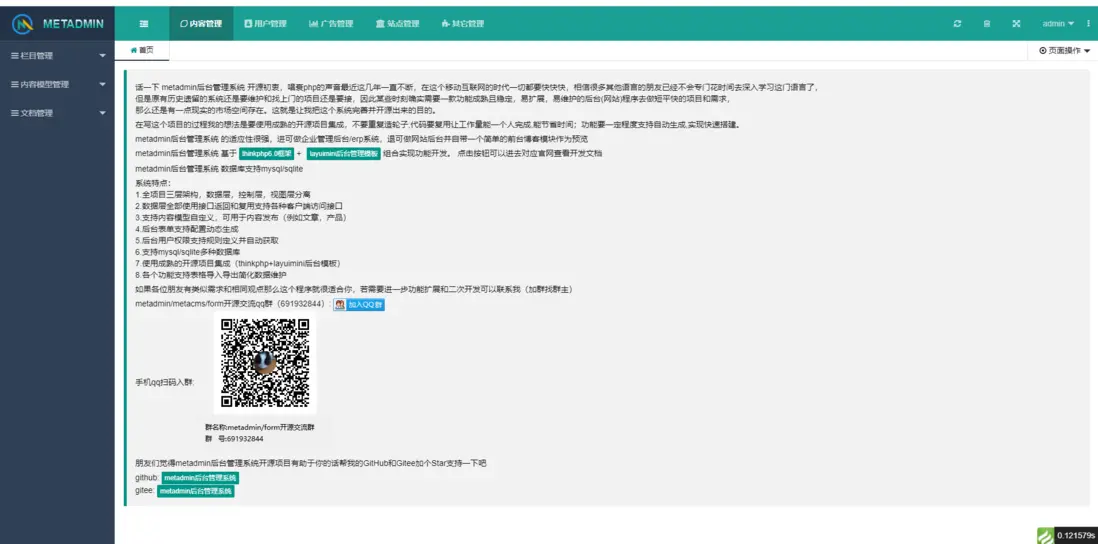Click the text 数据库支持mysql/sqlite
Screen dimensions: 1098x544
(262, 169)
